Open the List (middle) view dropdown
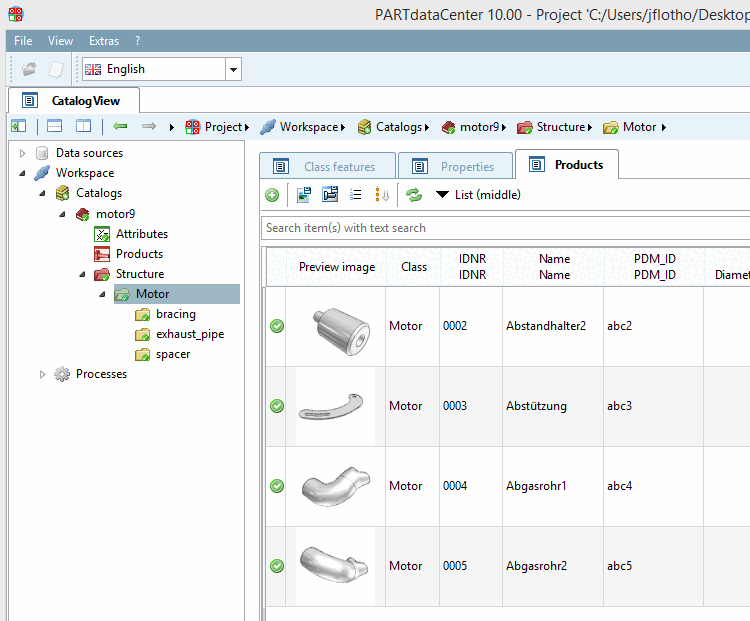750x621 pixels. (x=478, y=195)
